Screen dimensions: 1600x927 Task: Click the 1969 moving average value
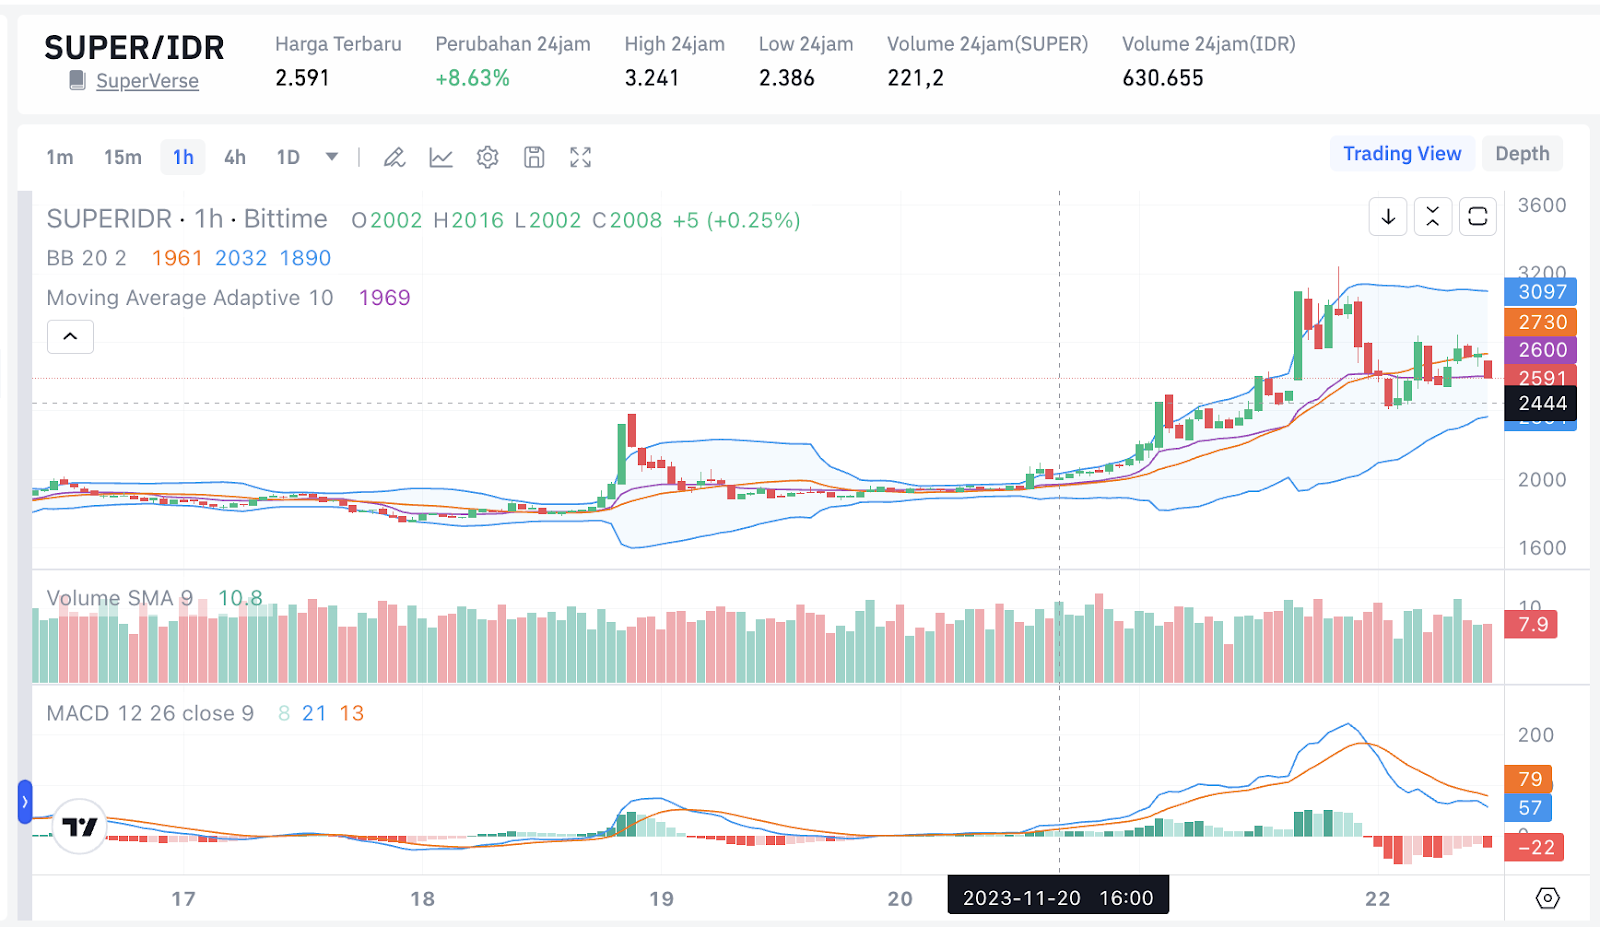385,297
